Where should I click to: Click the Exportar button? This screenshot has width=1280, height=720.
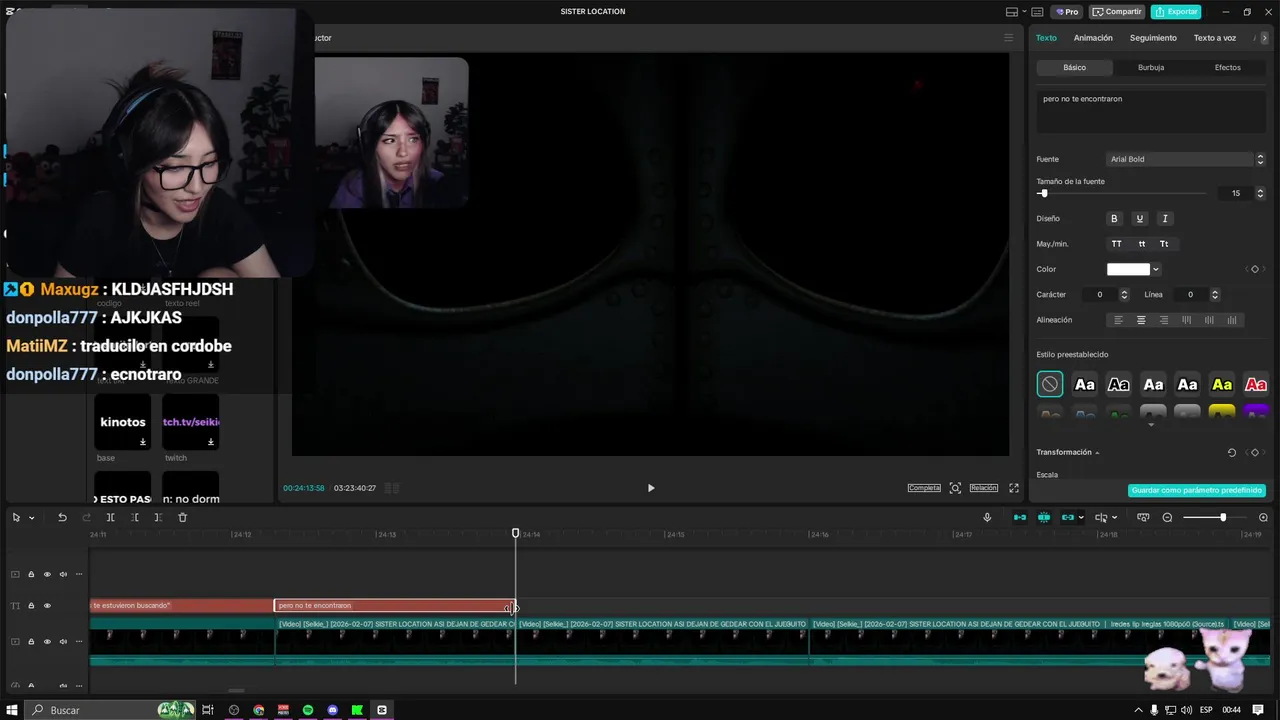[1176, 12]
